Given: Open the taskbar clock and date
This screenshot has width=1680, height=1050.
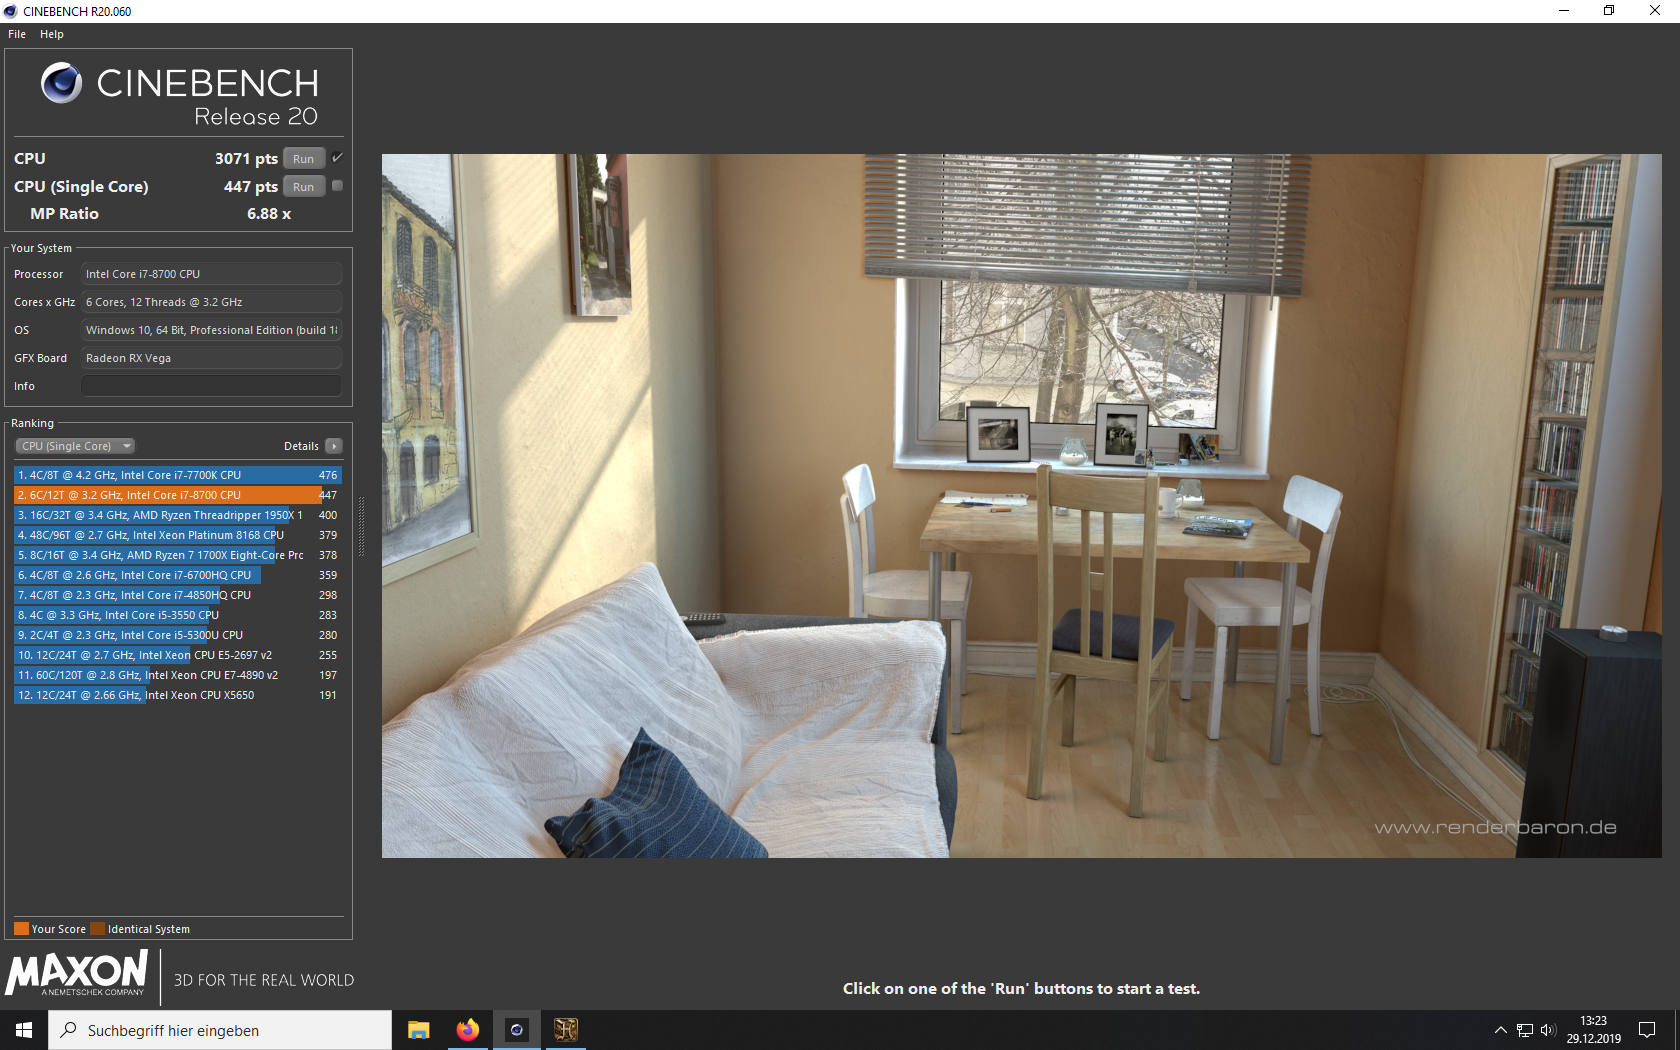Looking at the screenshot, I should point(1593,1030).
